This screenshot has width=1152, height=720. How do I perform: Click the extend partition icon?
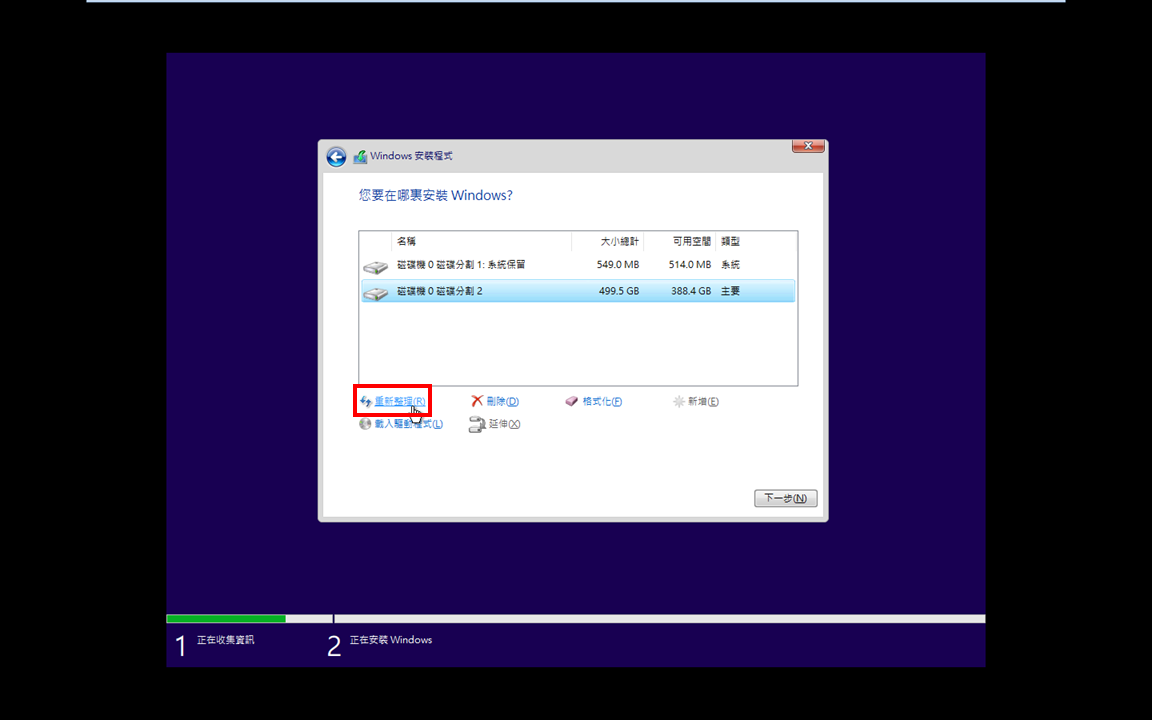pyautogui.click(x=477, y=425)
